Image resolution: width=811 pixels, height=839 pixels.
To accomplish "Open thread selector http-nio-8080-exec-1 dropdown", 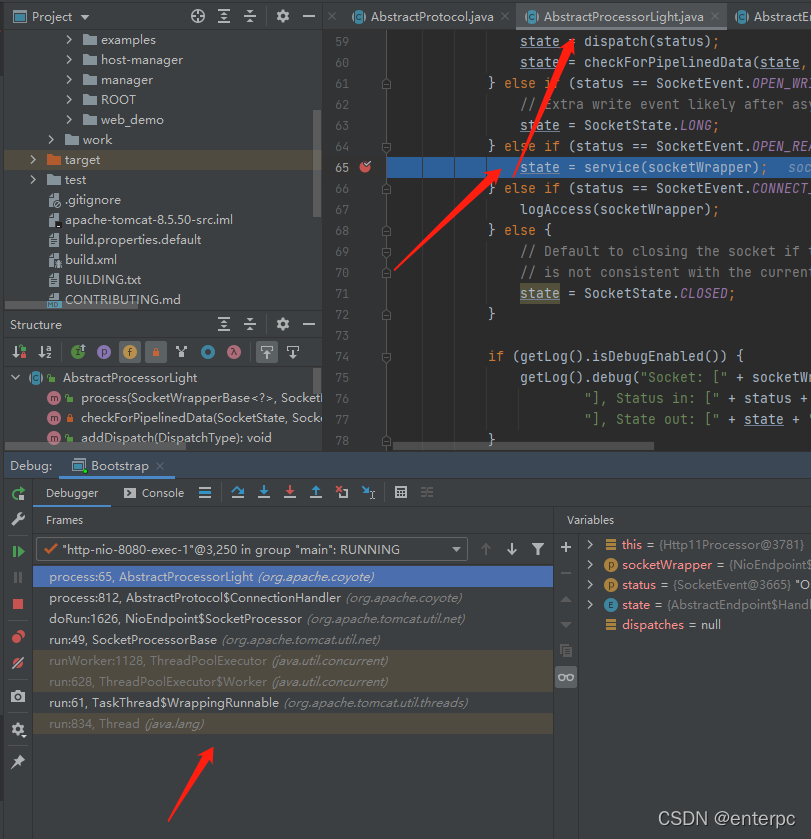I will coord(252,550).
